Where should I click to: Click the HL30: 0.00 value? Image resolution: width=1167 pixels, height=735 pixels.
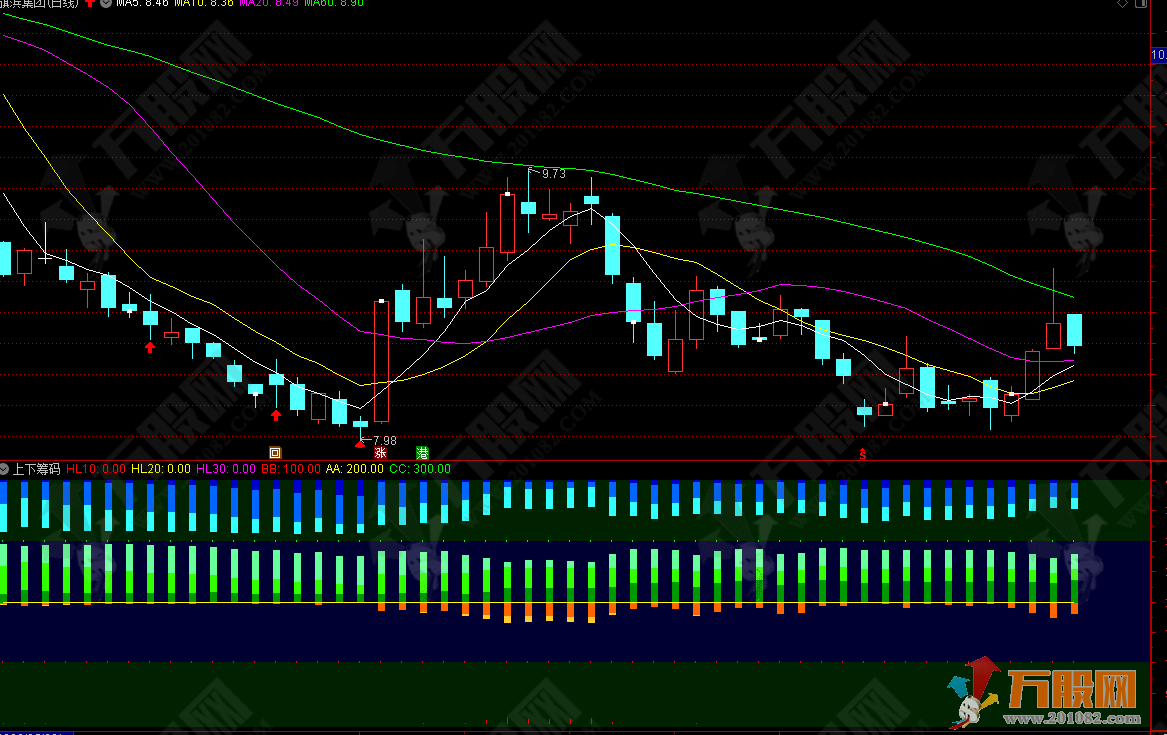point(226,469)
